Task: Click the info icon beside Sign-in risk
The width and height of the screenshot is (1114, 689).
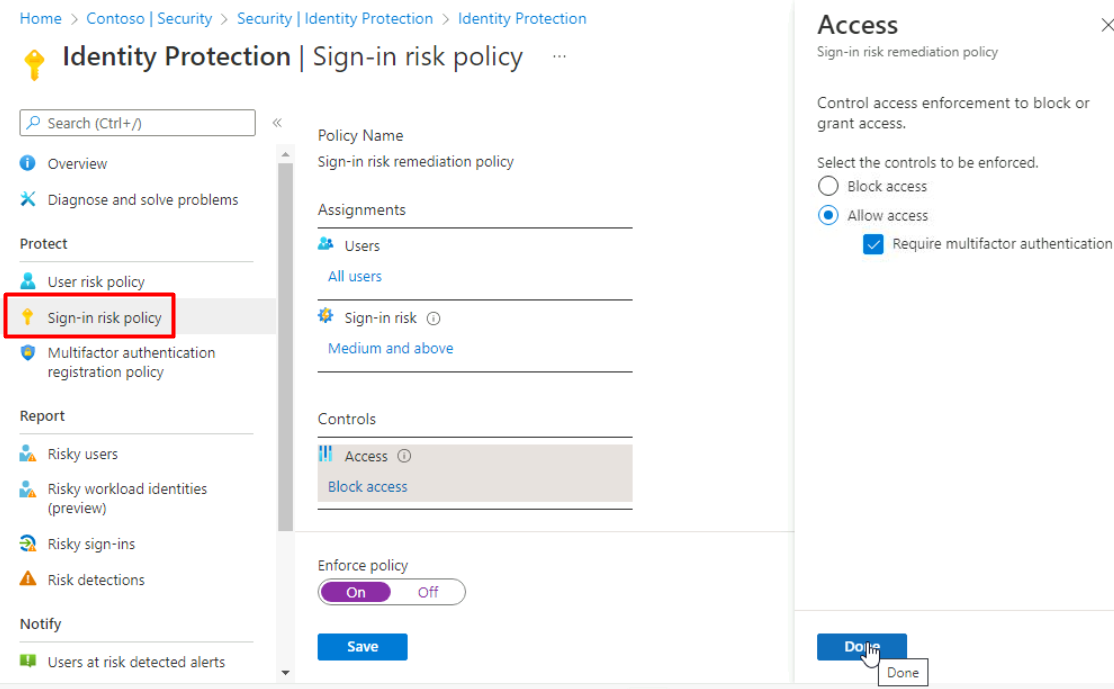Action: pyautogui.click(x=433, y=319)
